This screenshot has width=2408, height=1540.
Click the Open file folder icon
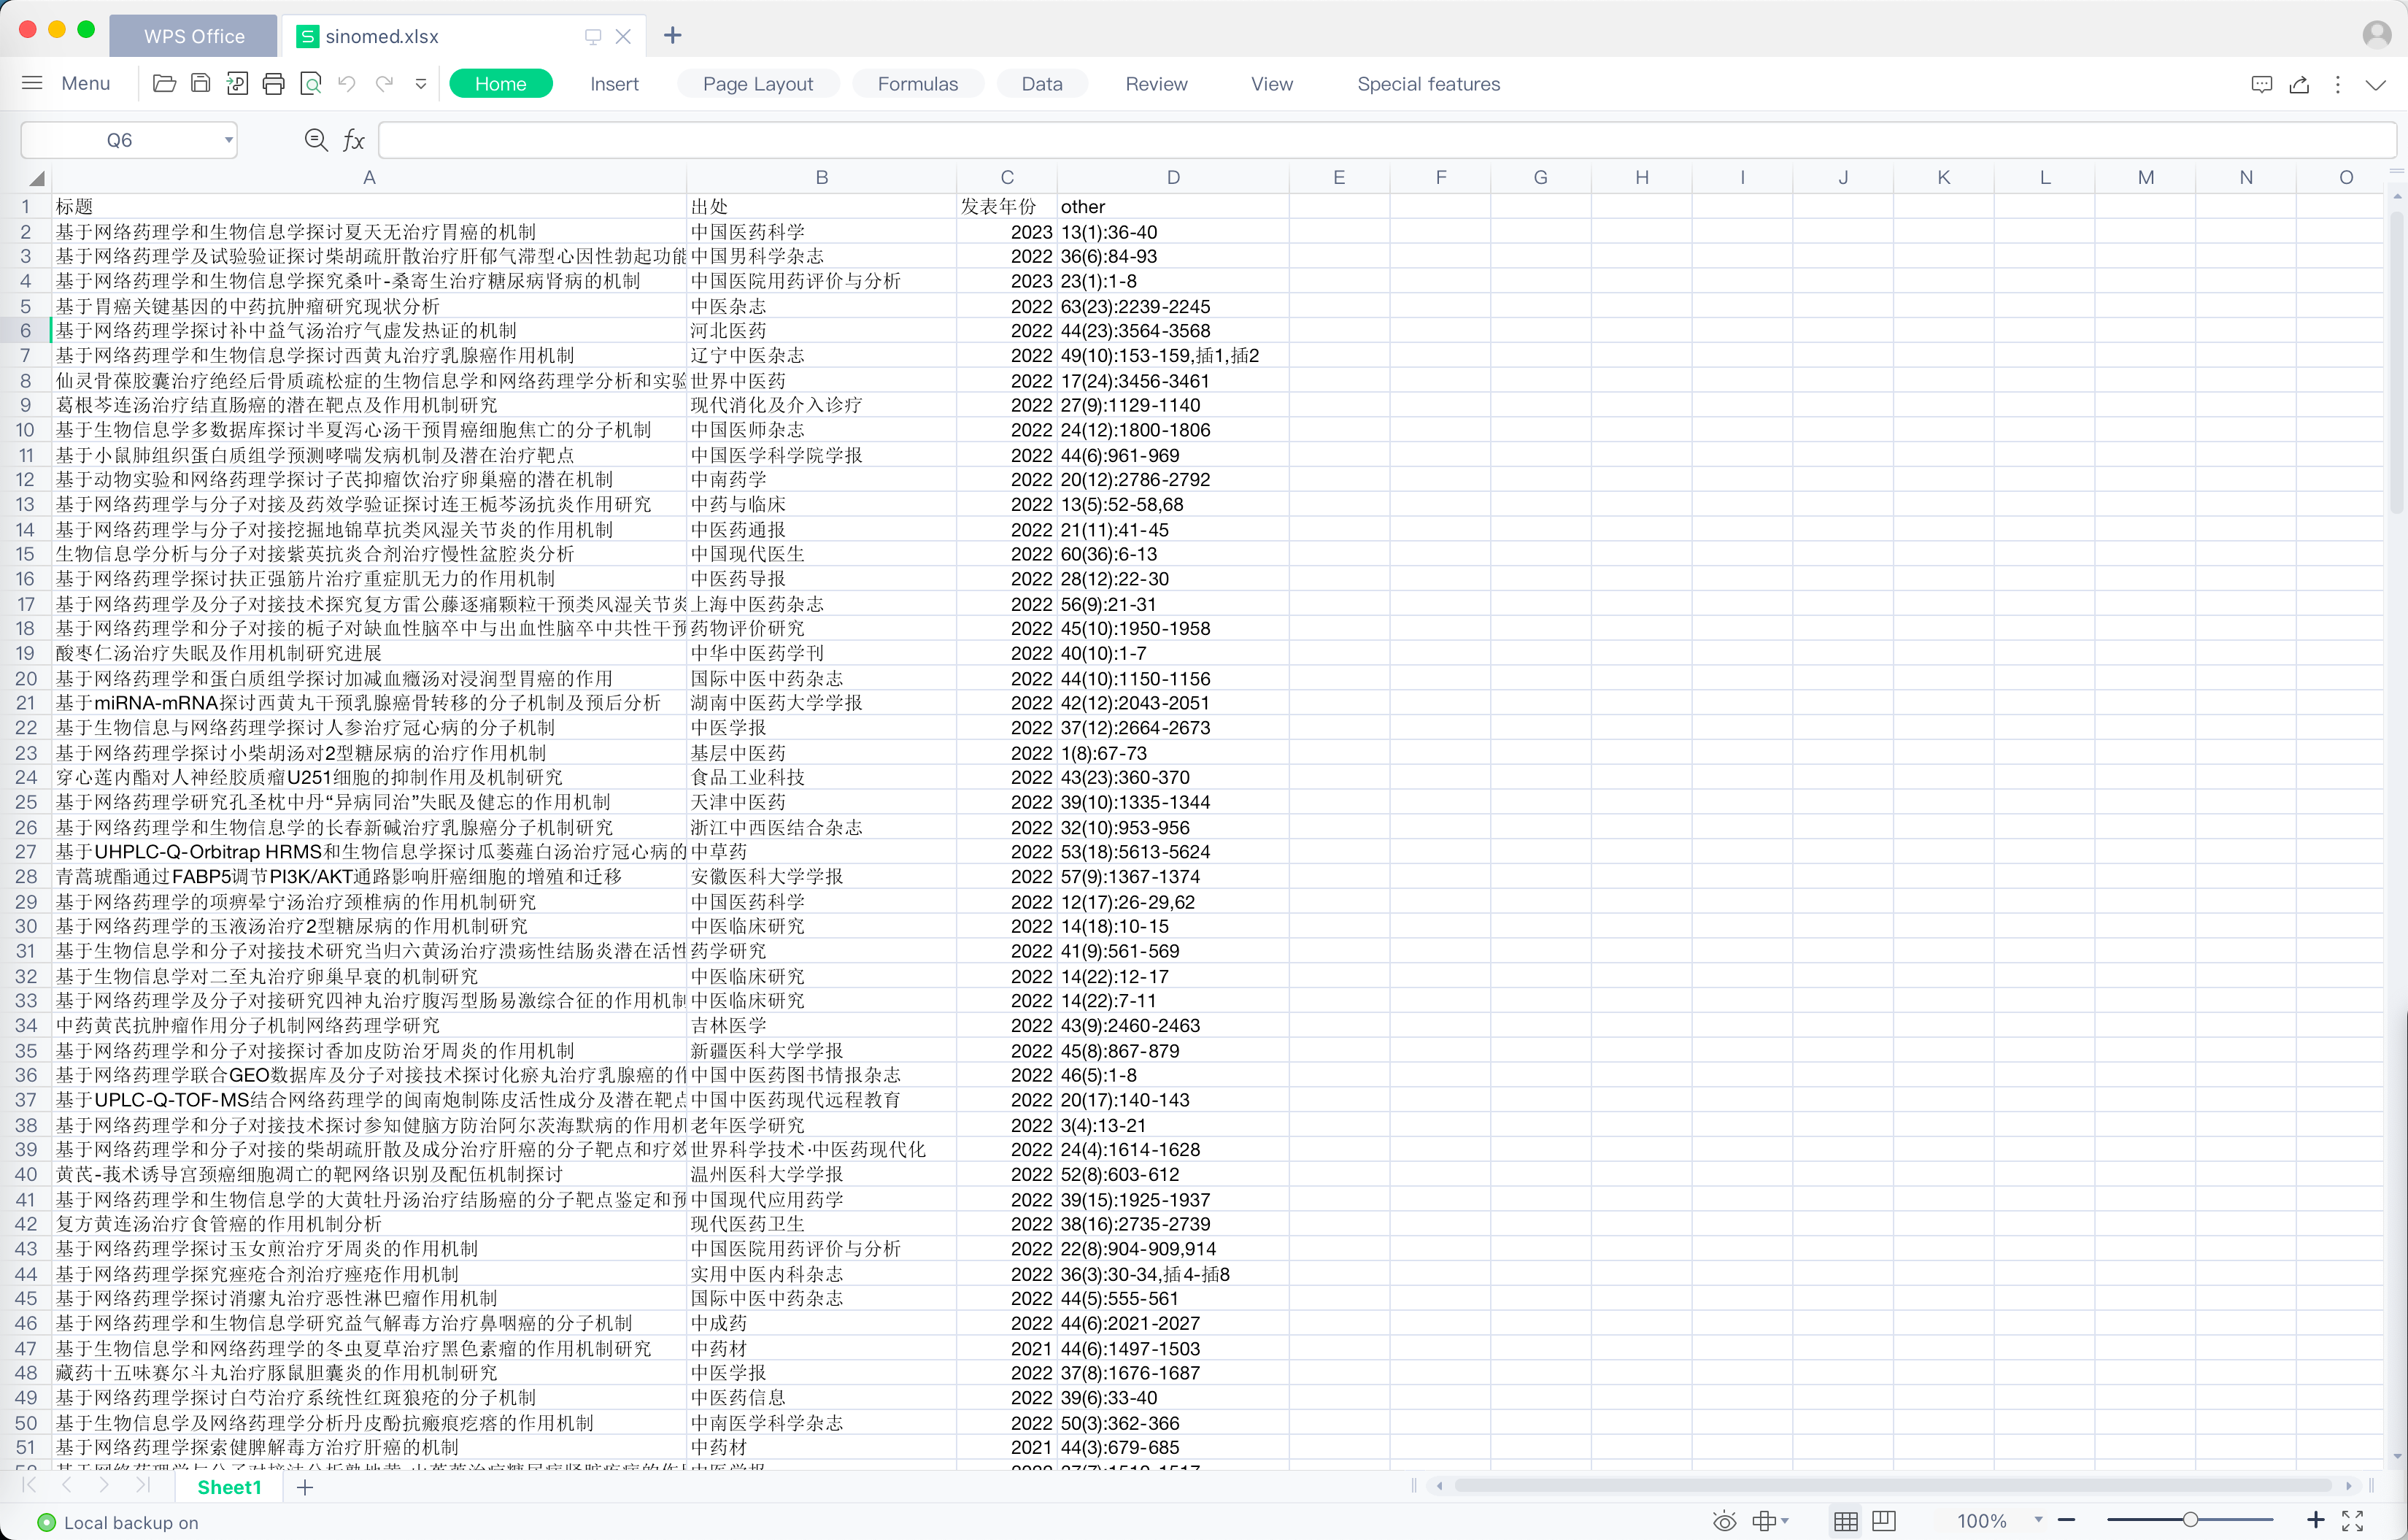coord(164,84)
